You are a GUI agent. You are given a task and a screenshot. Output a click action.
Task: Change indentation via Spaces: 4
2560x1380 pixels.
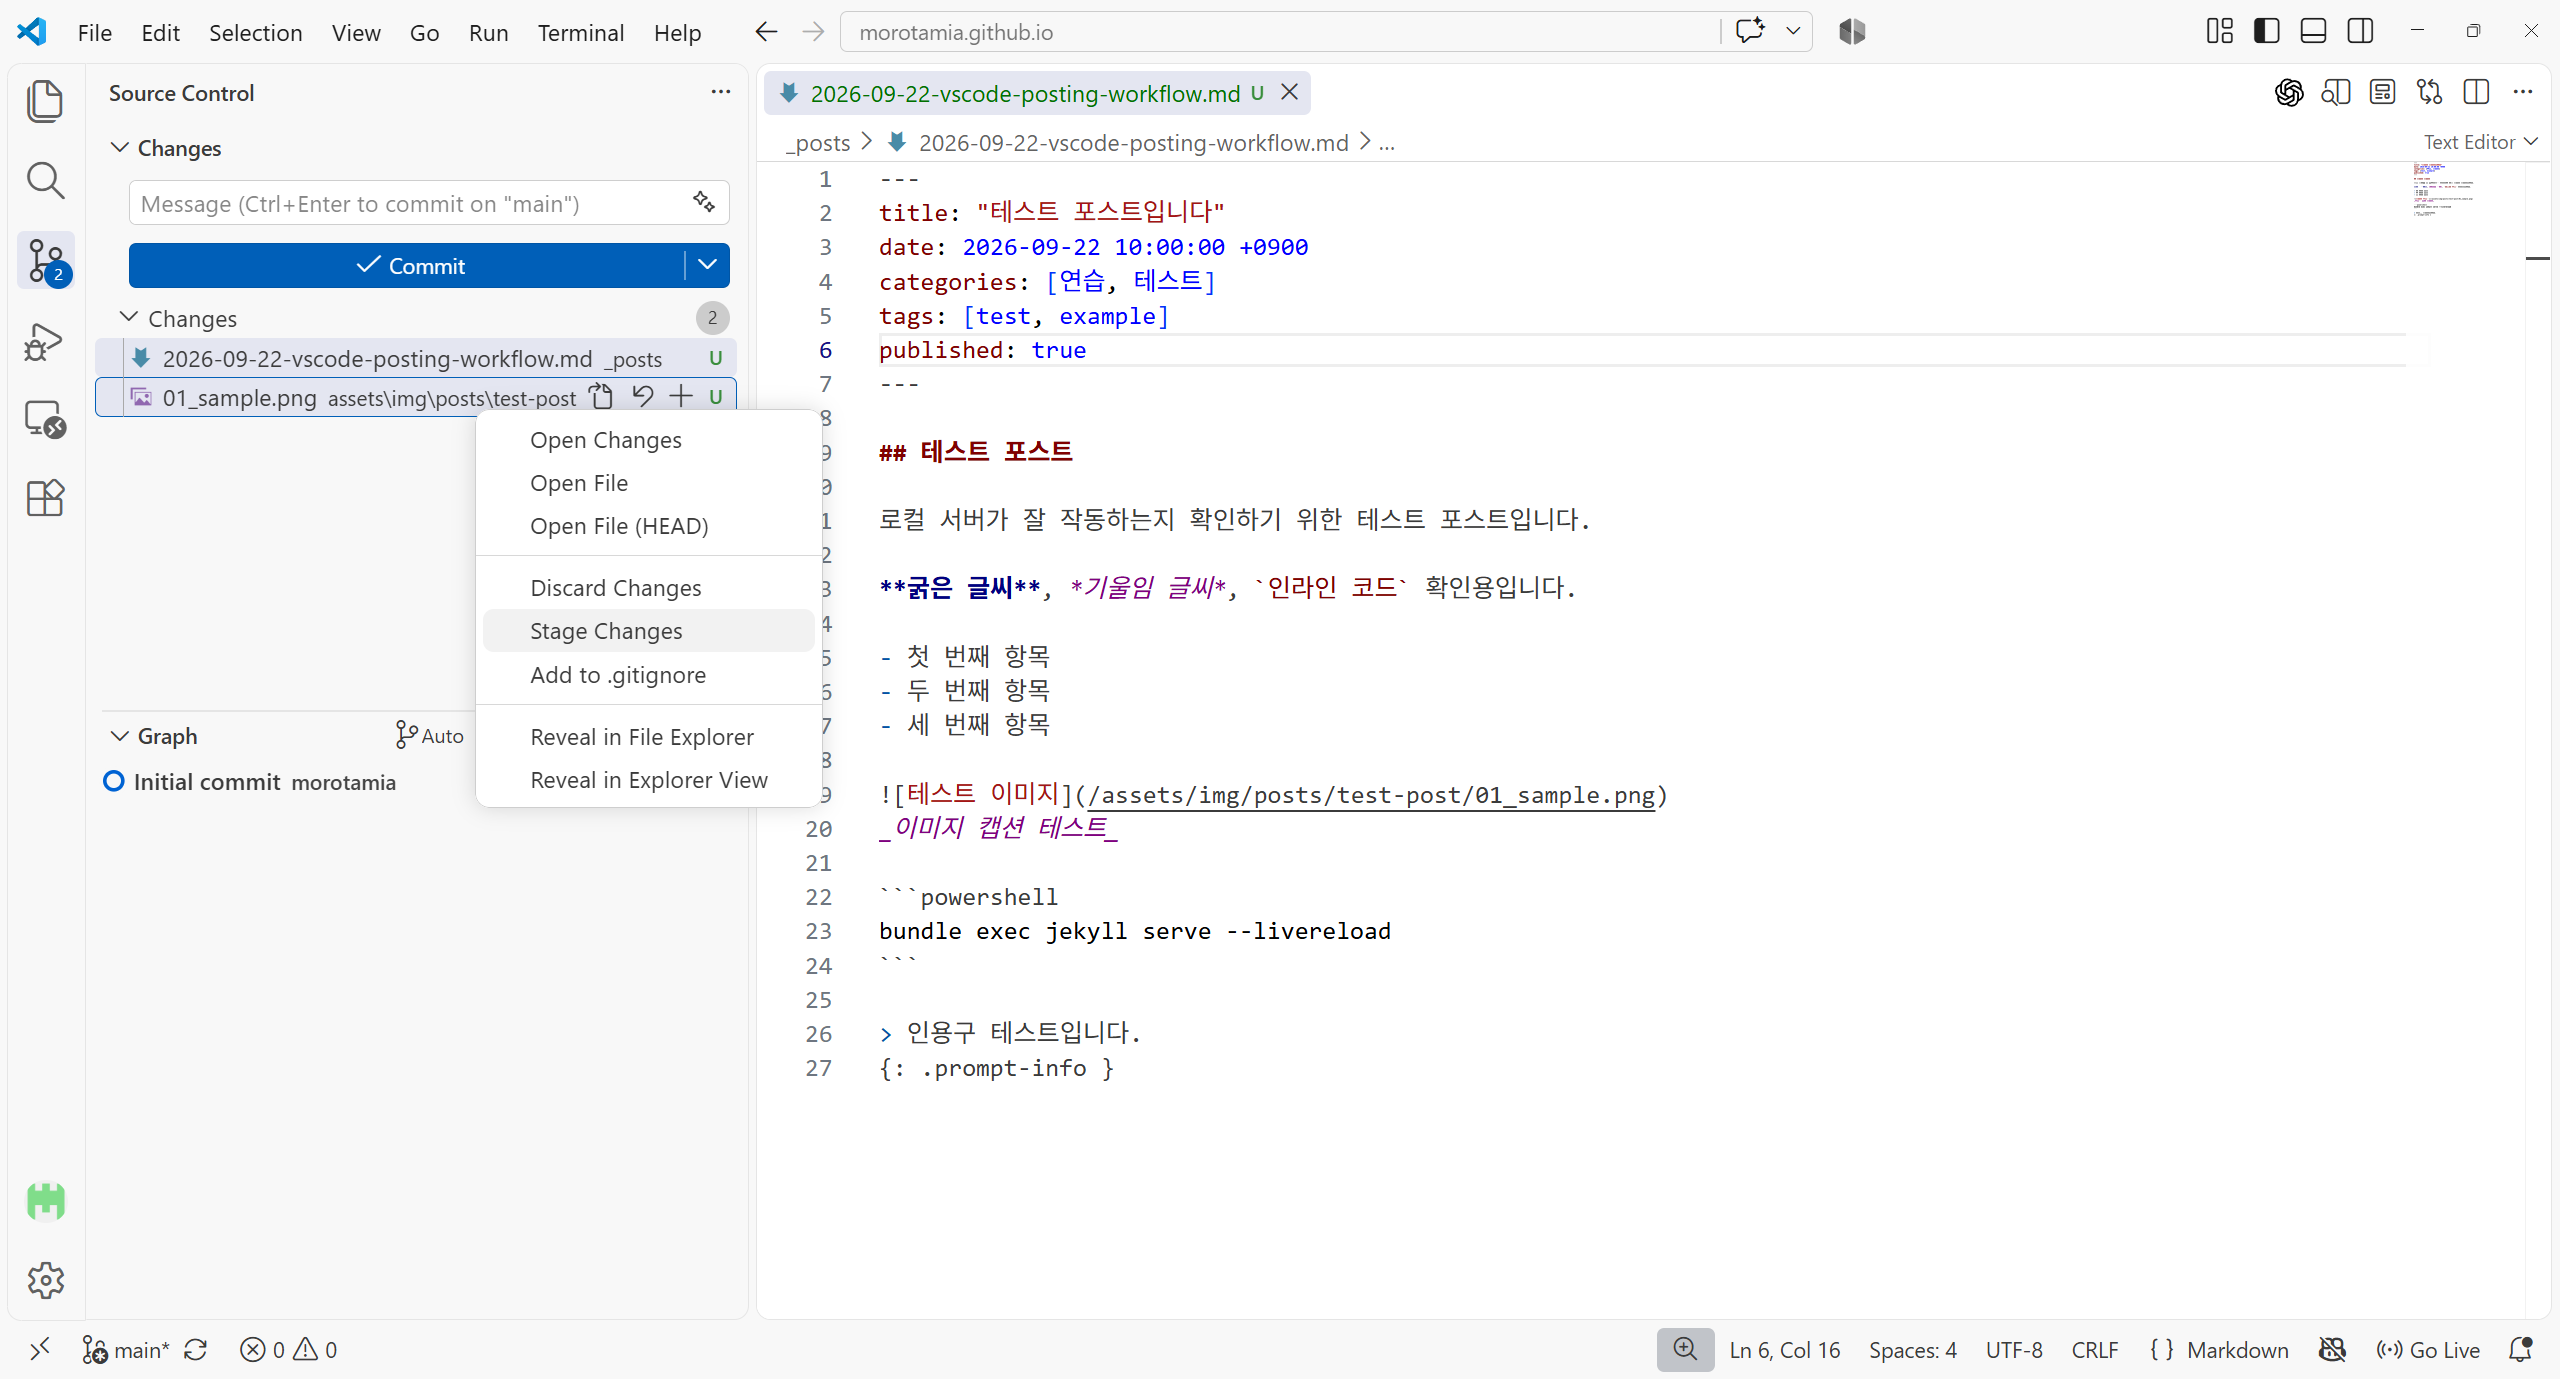1913,1350
